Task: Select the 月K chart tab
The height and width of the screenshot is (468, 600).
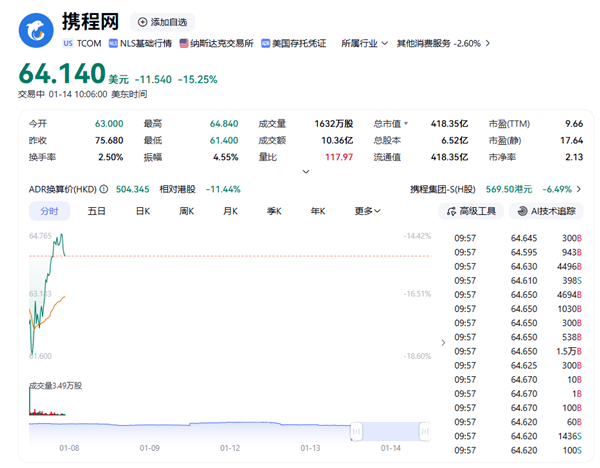Action: click(230, 211)
